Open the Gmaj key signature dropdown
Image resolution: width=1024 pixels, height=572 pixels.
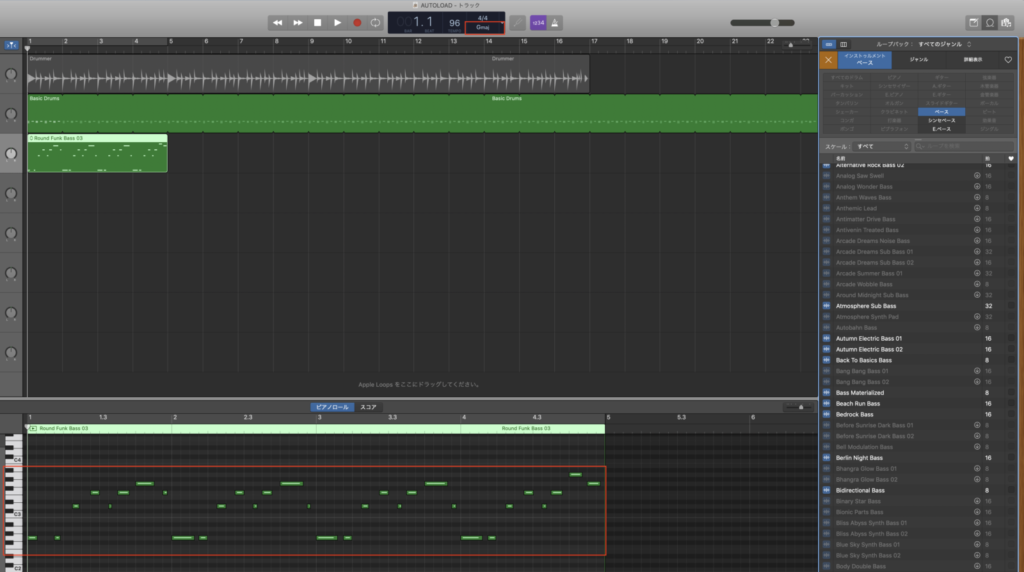click(x=484, y=27)
